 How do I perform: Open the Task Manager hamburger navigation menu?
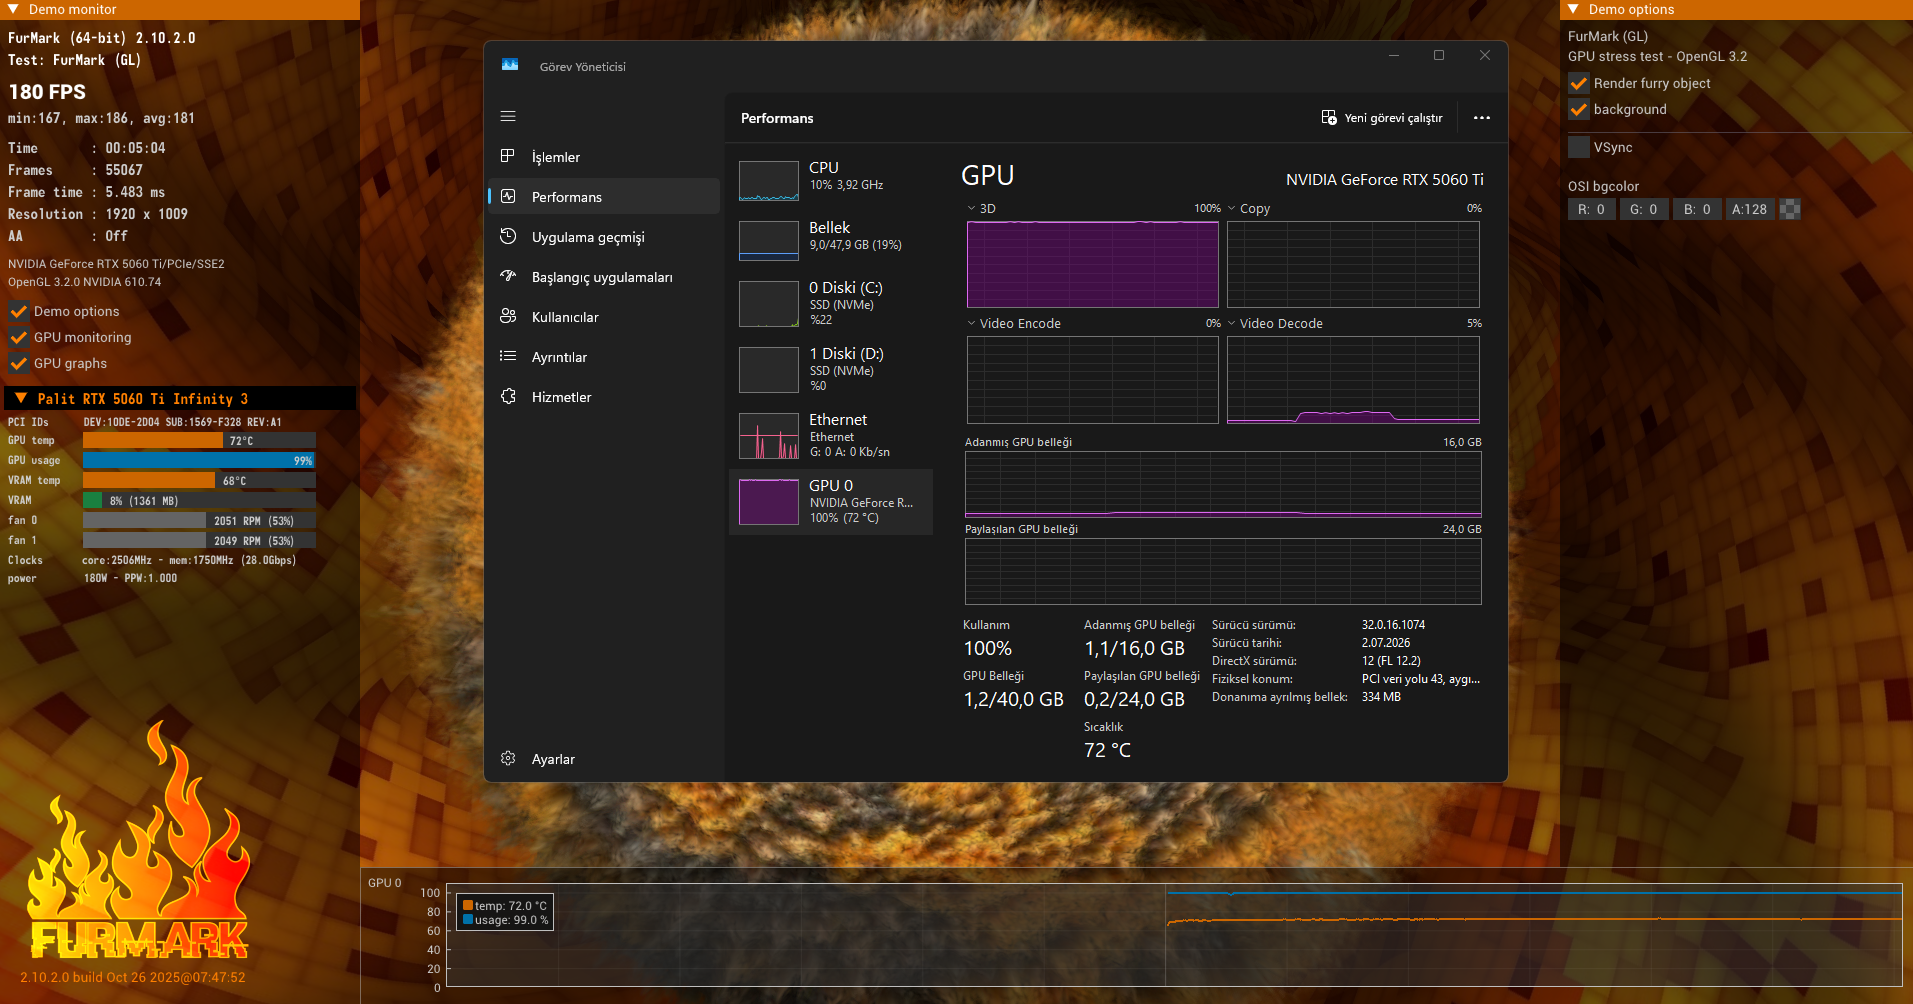pyautogui.click(x=508, y=117)
